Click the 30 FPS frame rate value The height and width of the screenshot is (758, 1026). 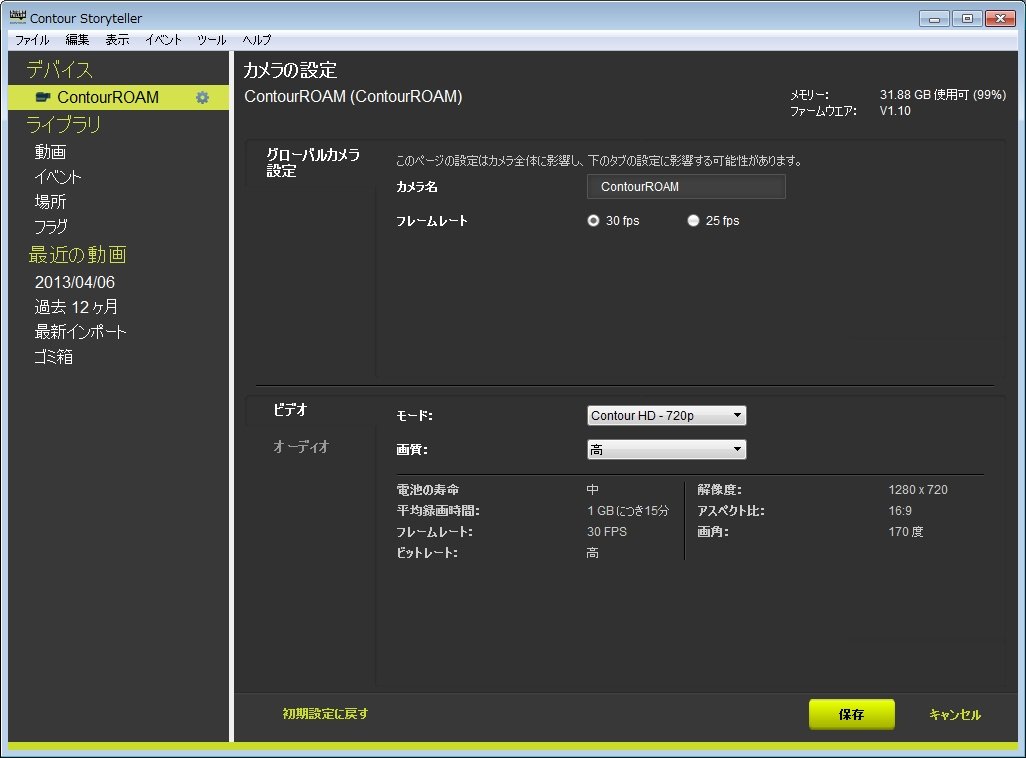tap(607, 532)
